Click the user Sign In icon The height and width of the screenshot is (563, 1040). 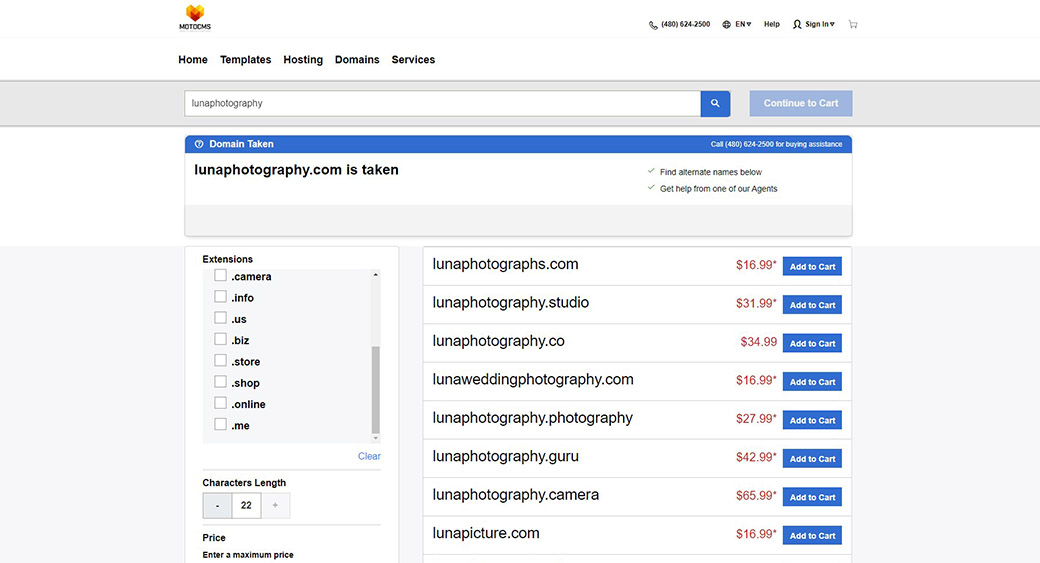pyautogui.click(x=797, y=25)
